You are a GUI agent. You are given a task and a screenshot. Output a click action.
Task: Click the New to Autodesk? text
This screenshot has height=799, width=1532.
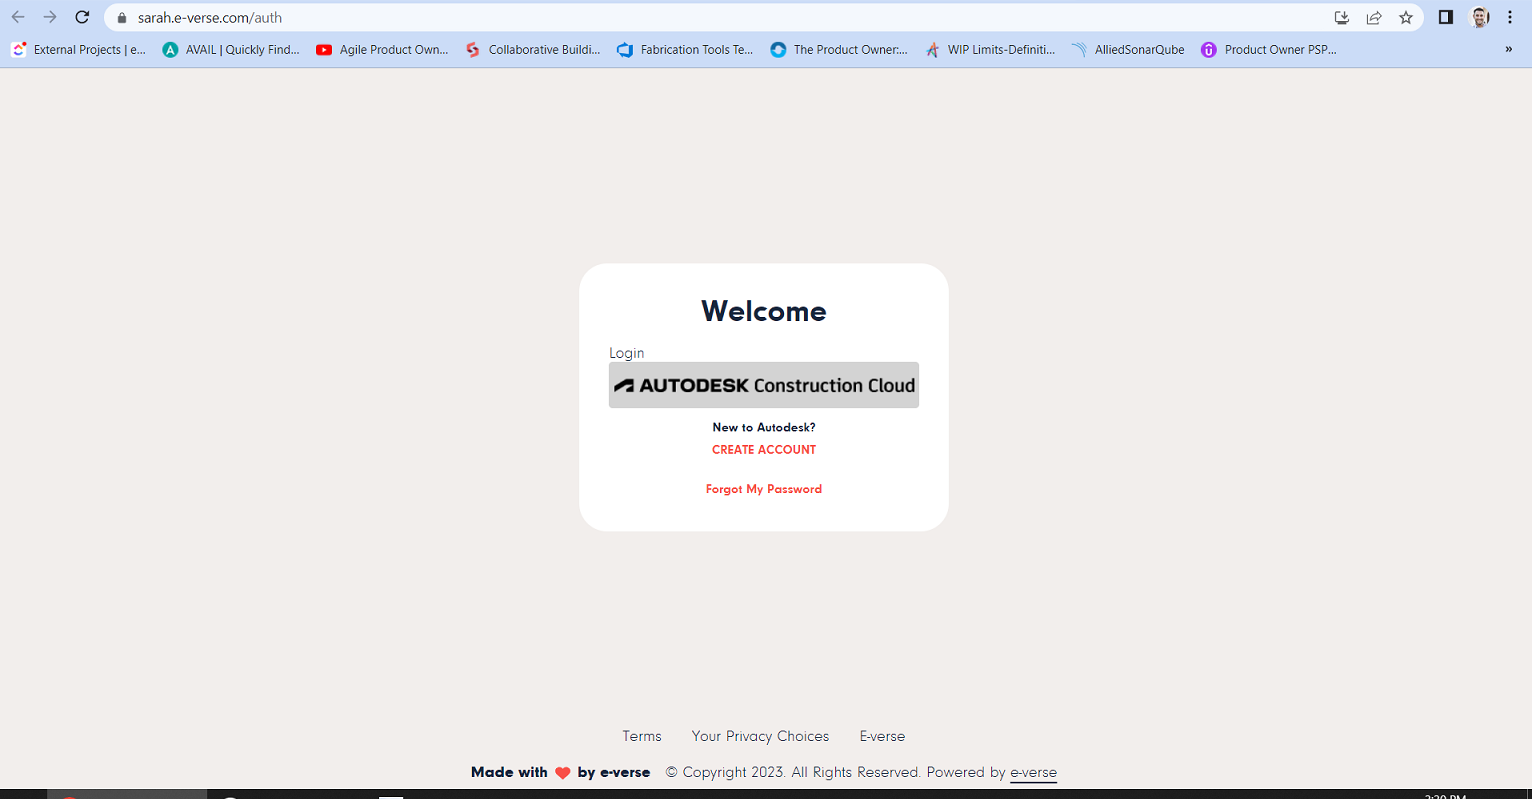[x=764, y=427]
